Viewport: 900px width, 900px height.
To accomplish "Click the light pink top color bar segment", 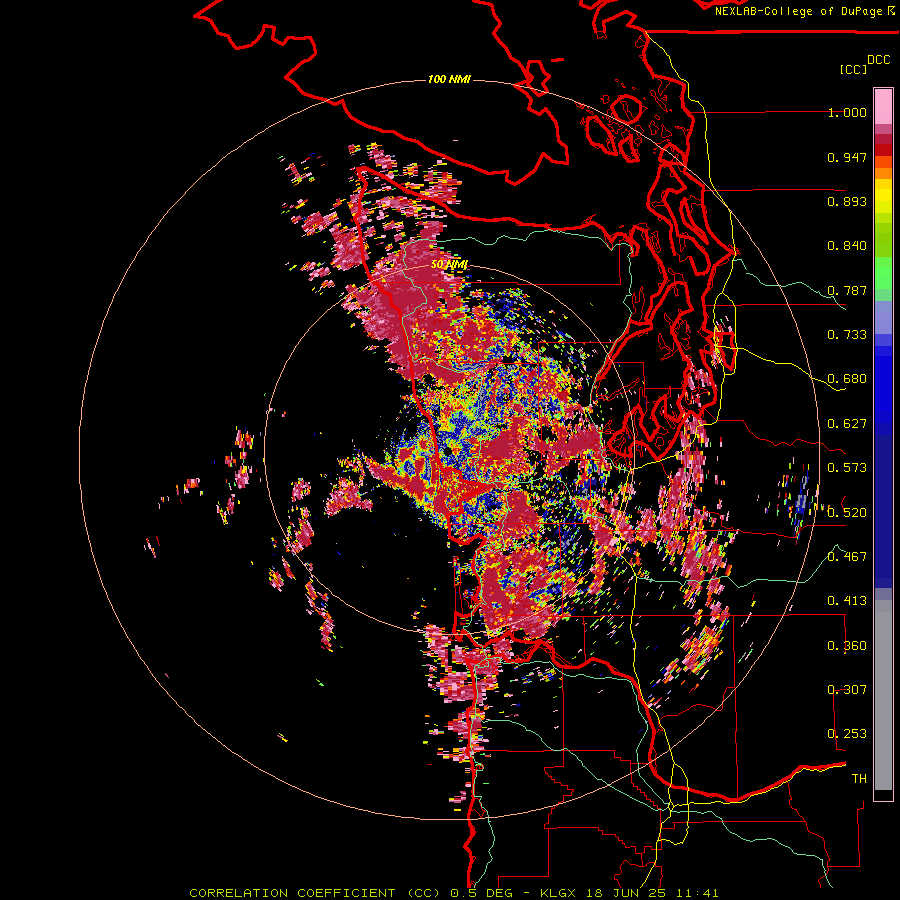I will tap(883, 106).
